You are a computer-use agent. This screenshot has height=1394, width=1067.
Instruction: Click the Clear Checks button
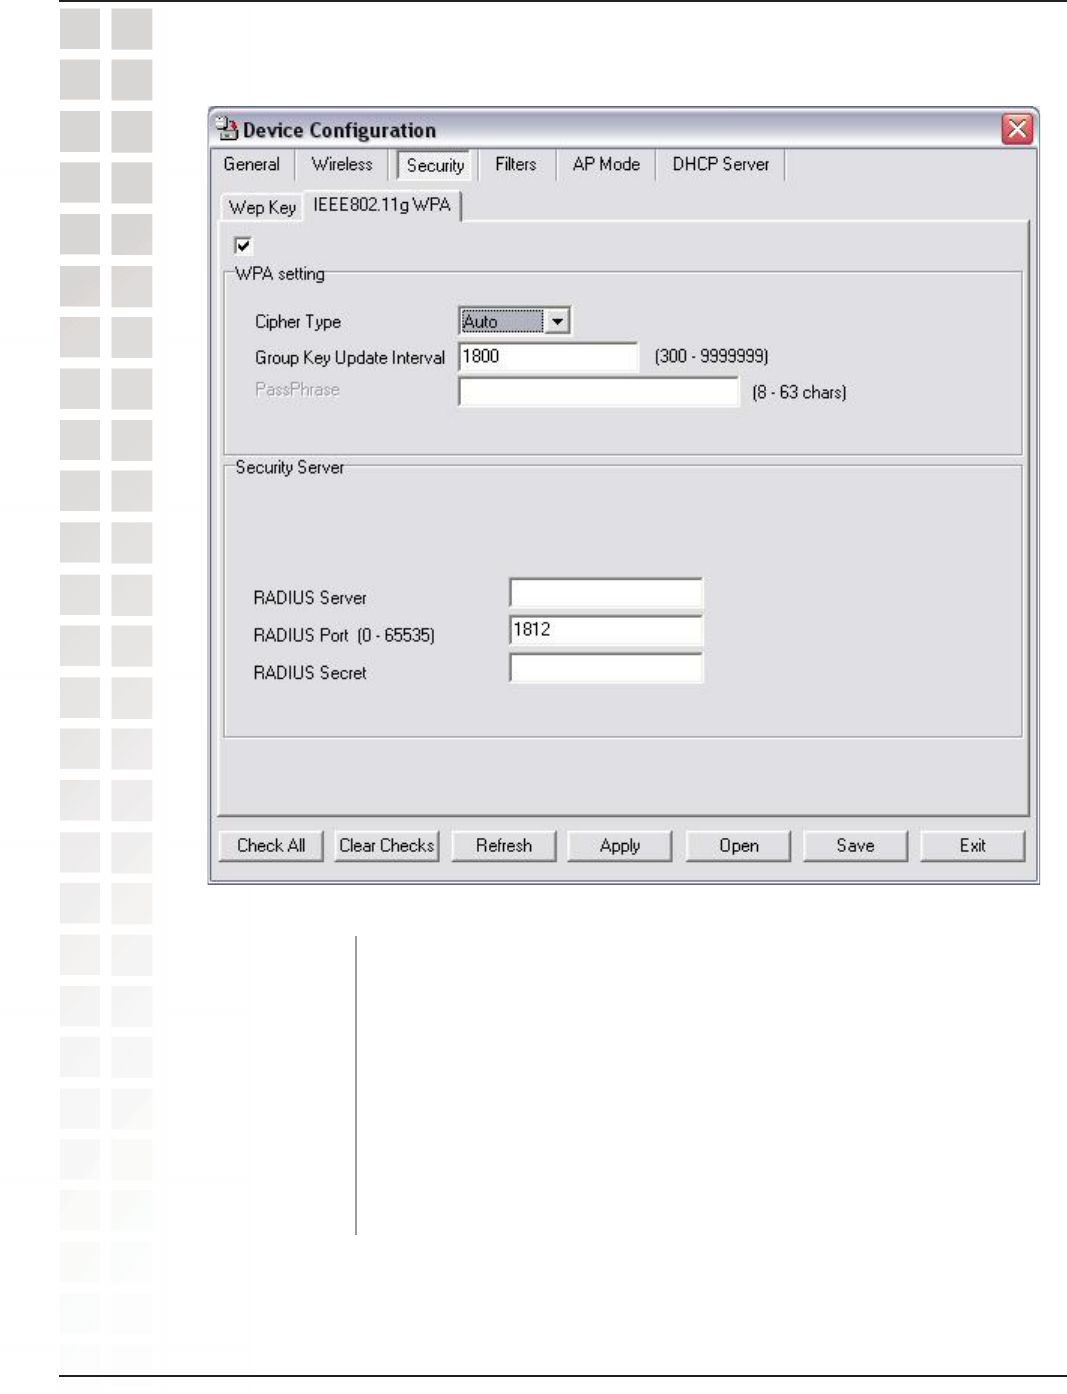coord(386,845)
